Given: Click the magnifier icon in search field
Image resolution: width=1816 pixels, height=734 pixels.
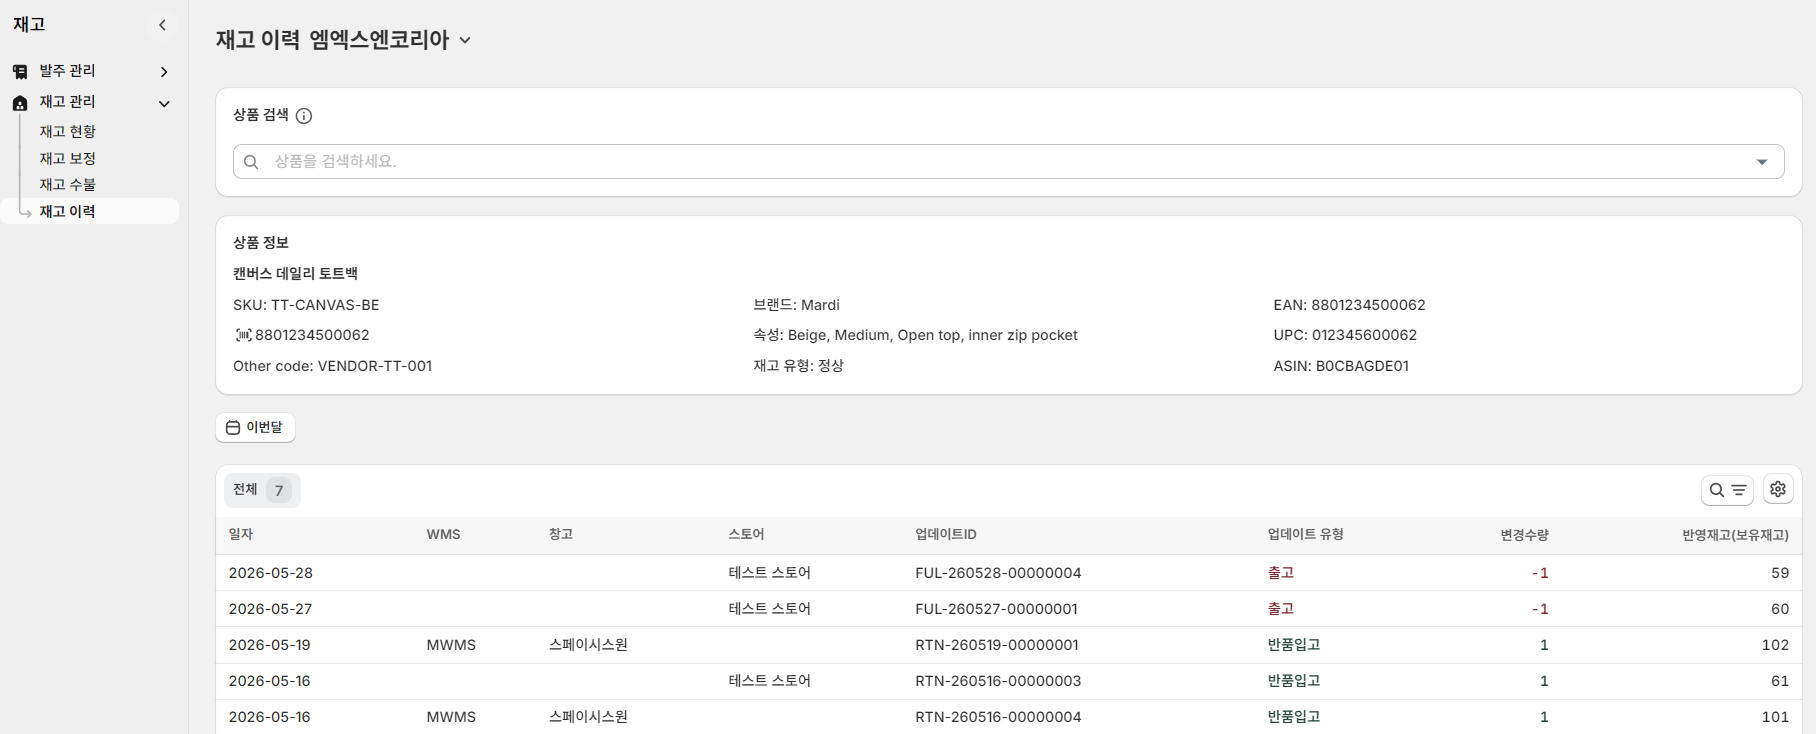Looking at the screenshot, I should 251,162.
